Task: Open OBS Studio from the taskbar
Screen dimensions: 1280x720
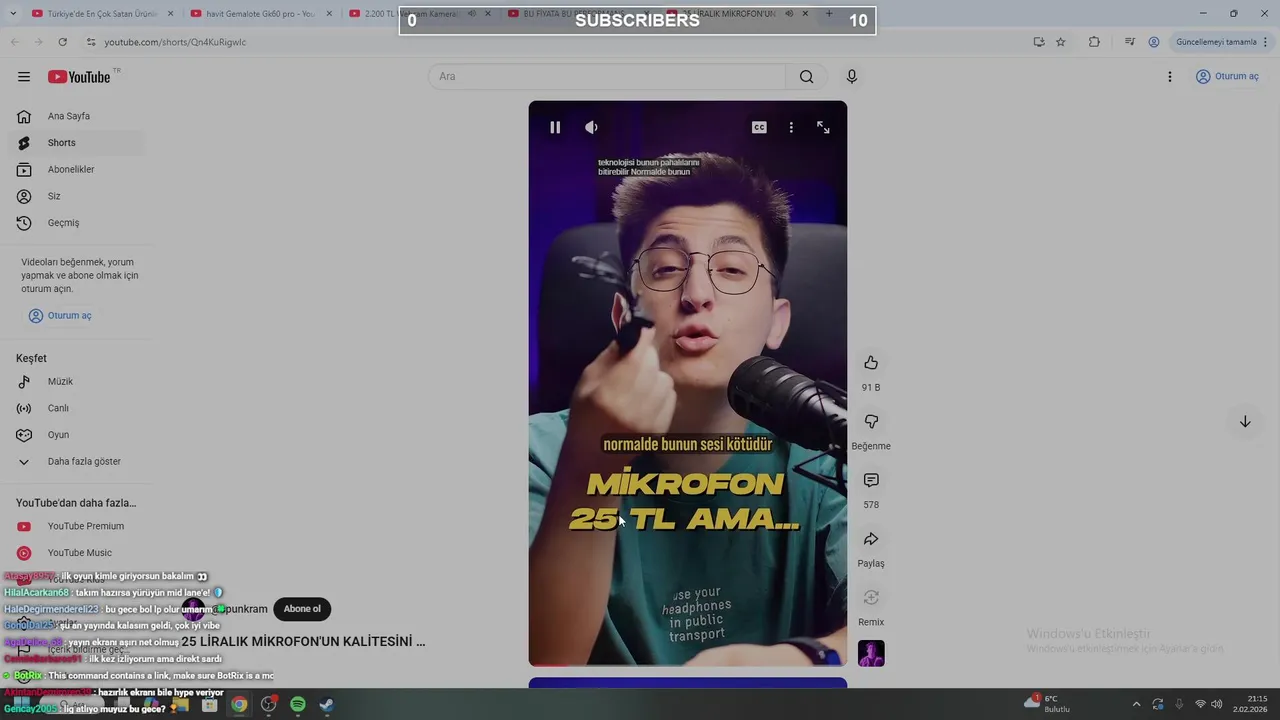Action: pos(268,705)
